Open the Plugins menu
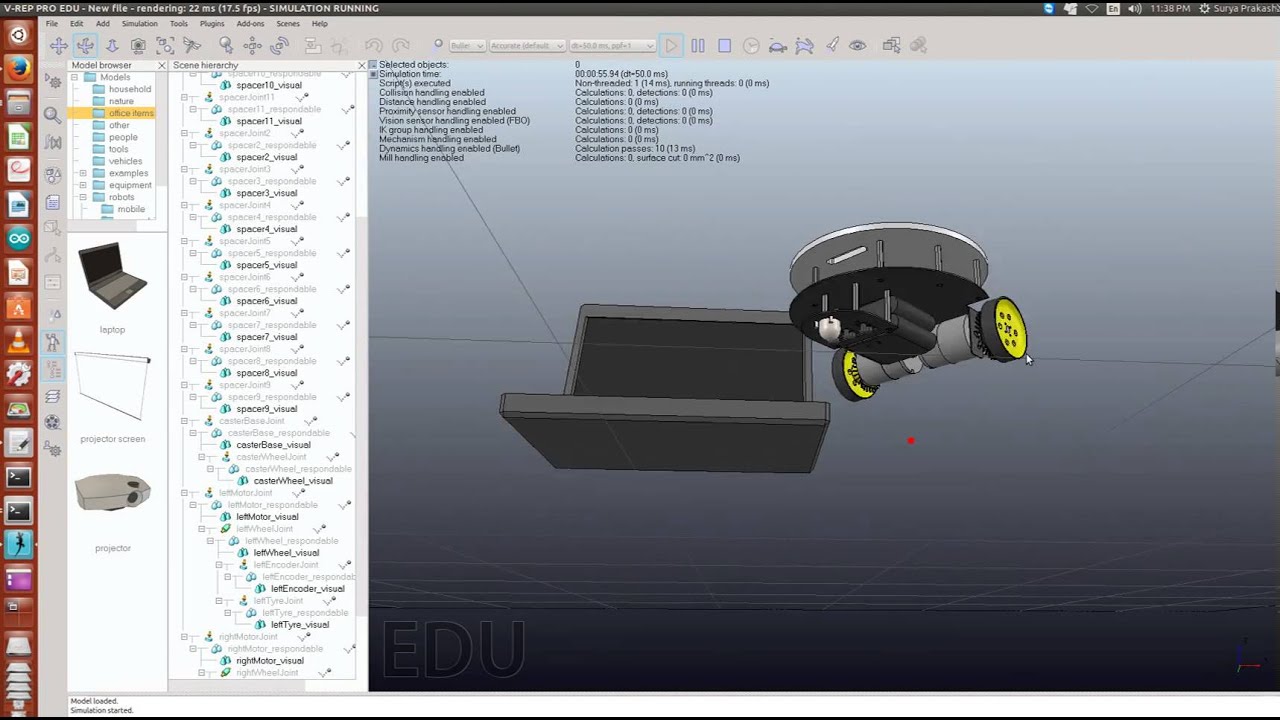 pos(211,23)
